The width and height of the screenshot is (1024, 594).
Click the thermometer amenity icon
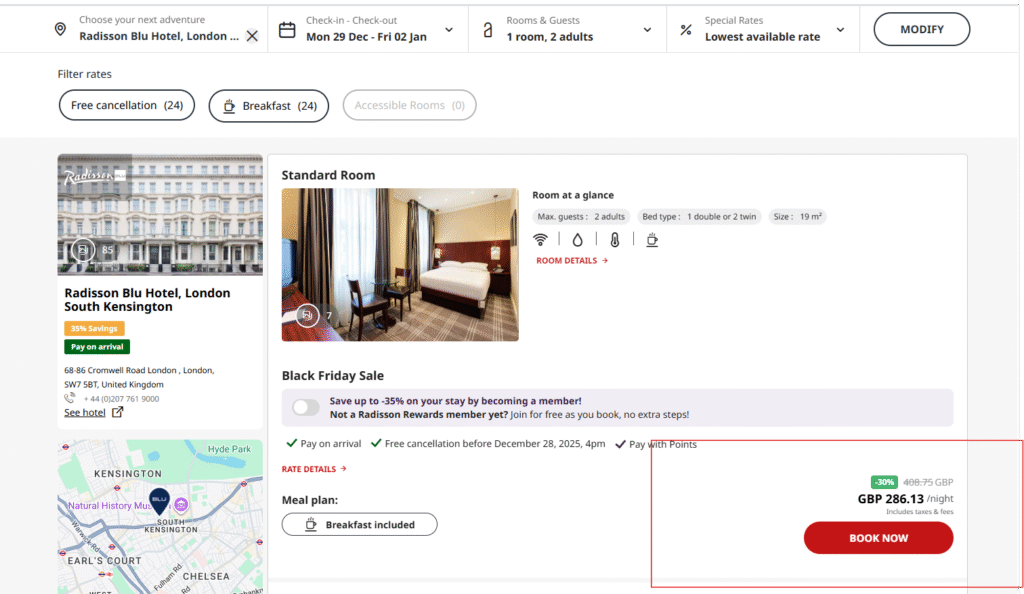[x=614, y=239]
